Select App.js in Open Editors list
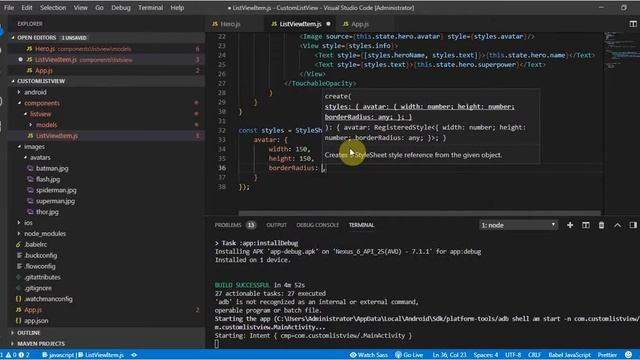 click(106, 71)
